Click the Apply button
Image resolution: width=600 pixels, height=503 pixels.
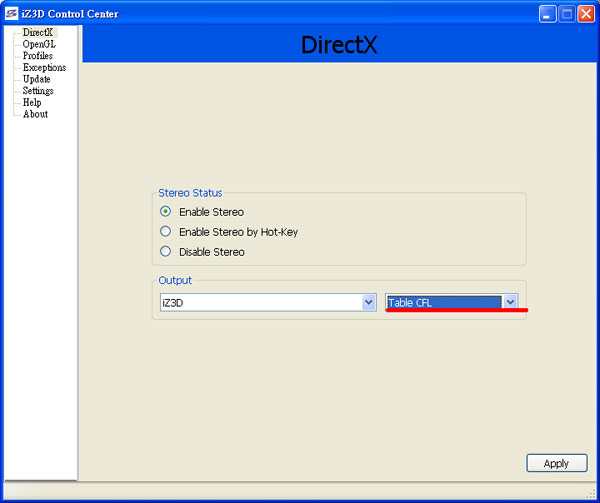[x=556, y=463]
